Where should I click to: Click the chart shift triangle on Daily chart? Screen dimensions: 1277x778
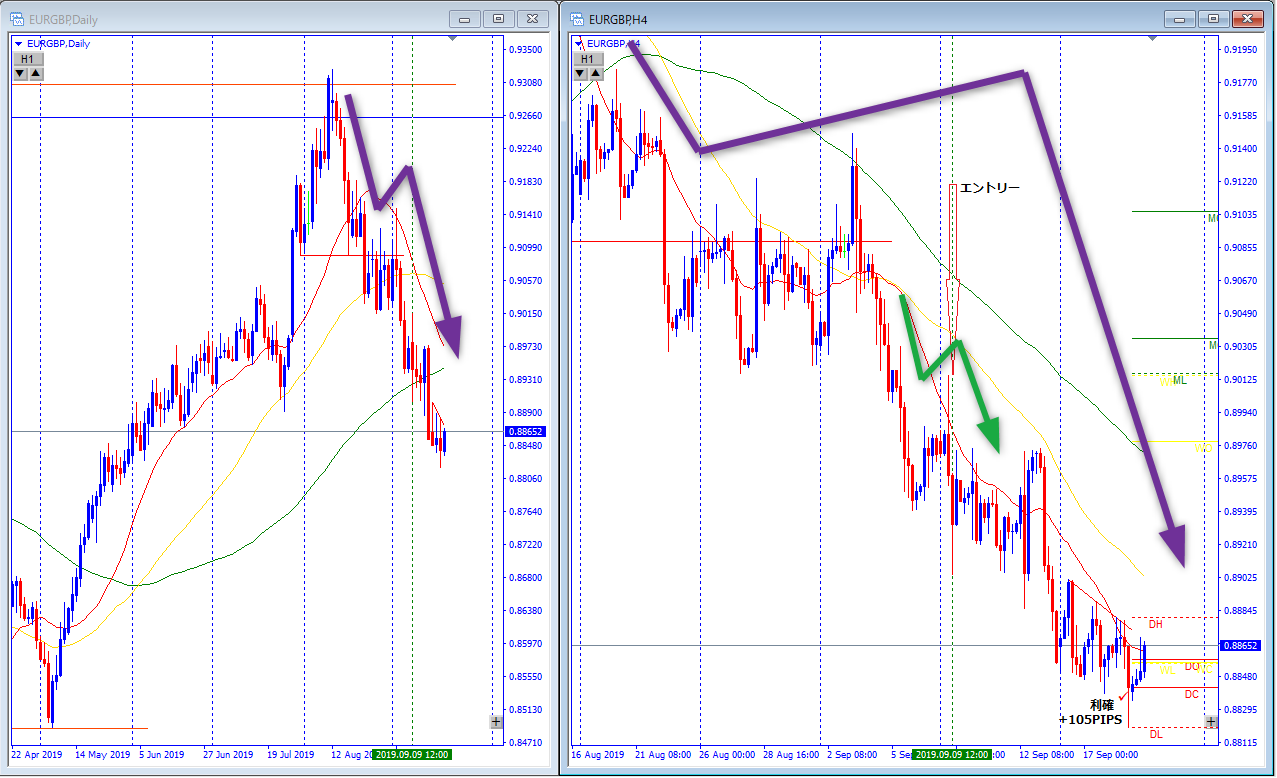[452, 38]
